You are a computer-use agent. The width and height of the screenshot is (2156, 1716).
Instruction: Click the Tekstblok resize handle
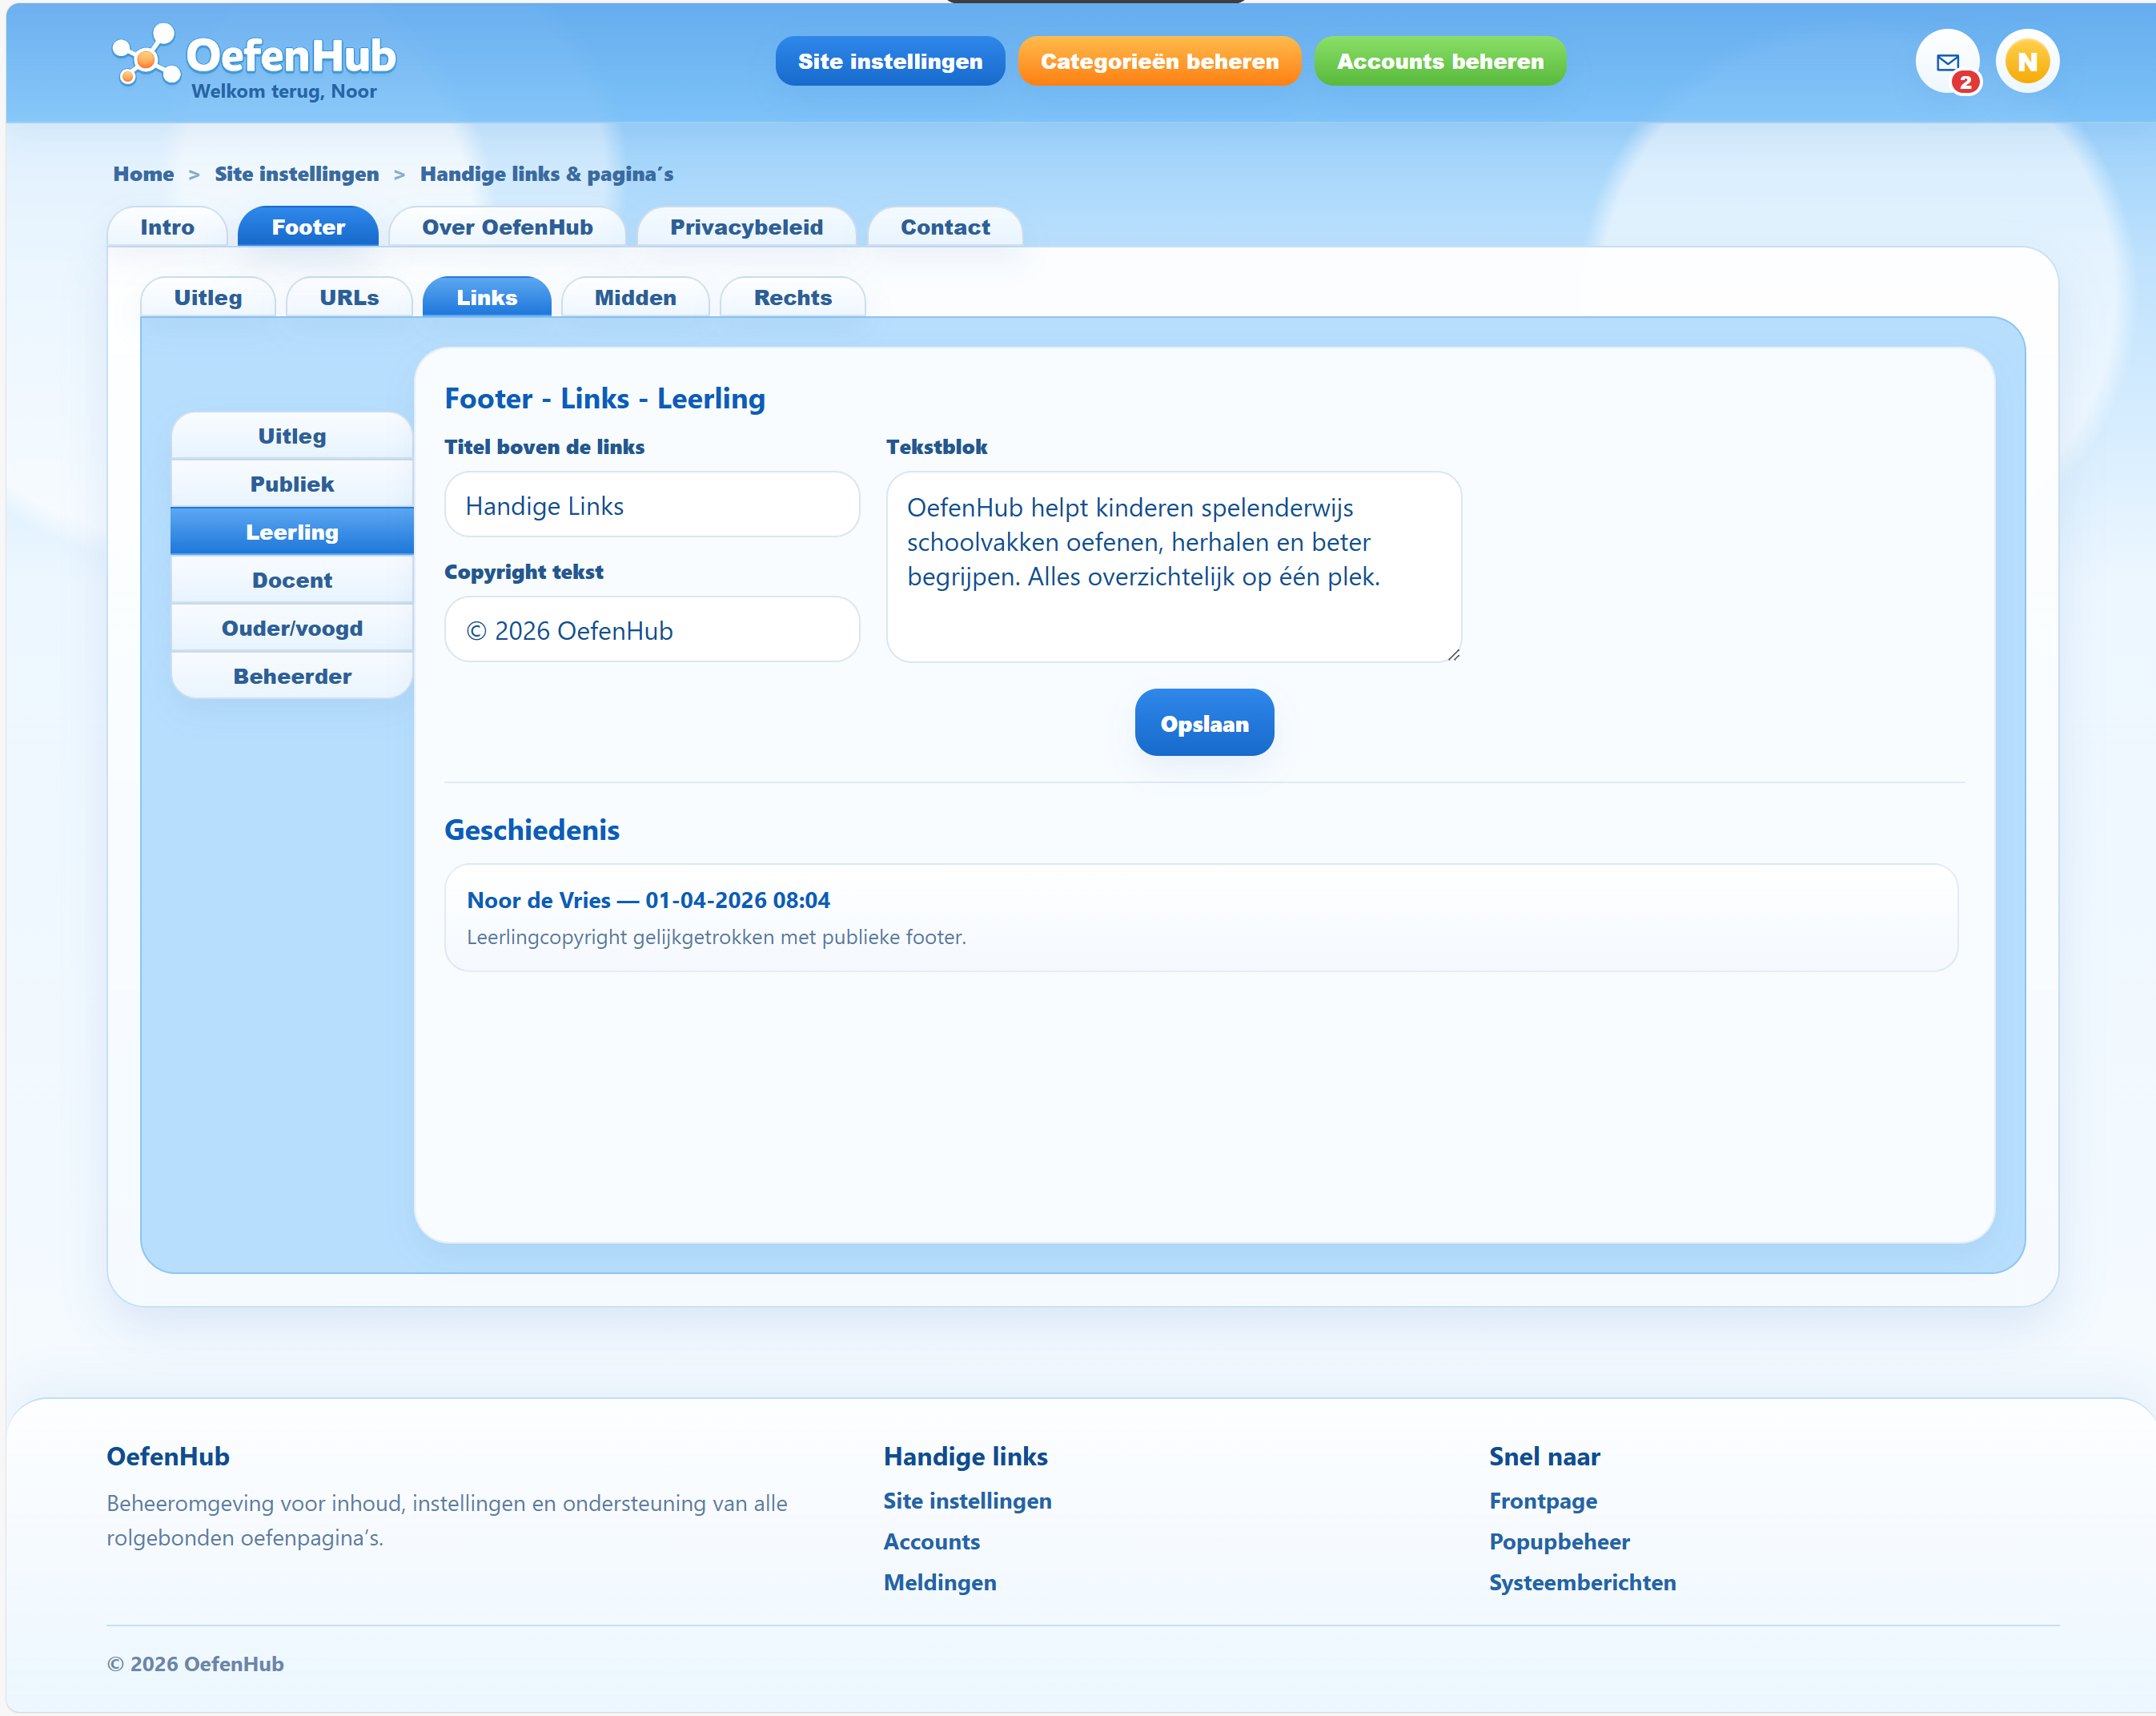click(1453, 654)
